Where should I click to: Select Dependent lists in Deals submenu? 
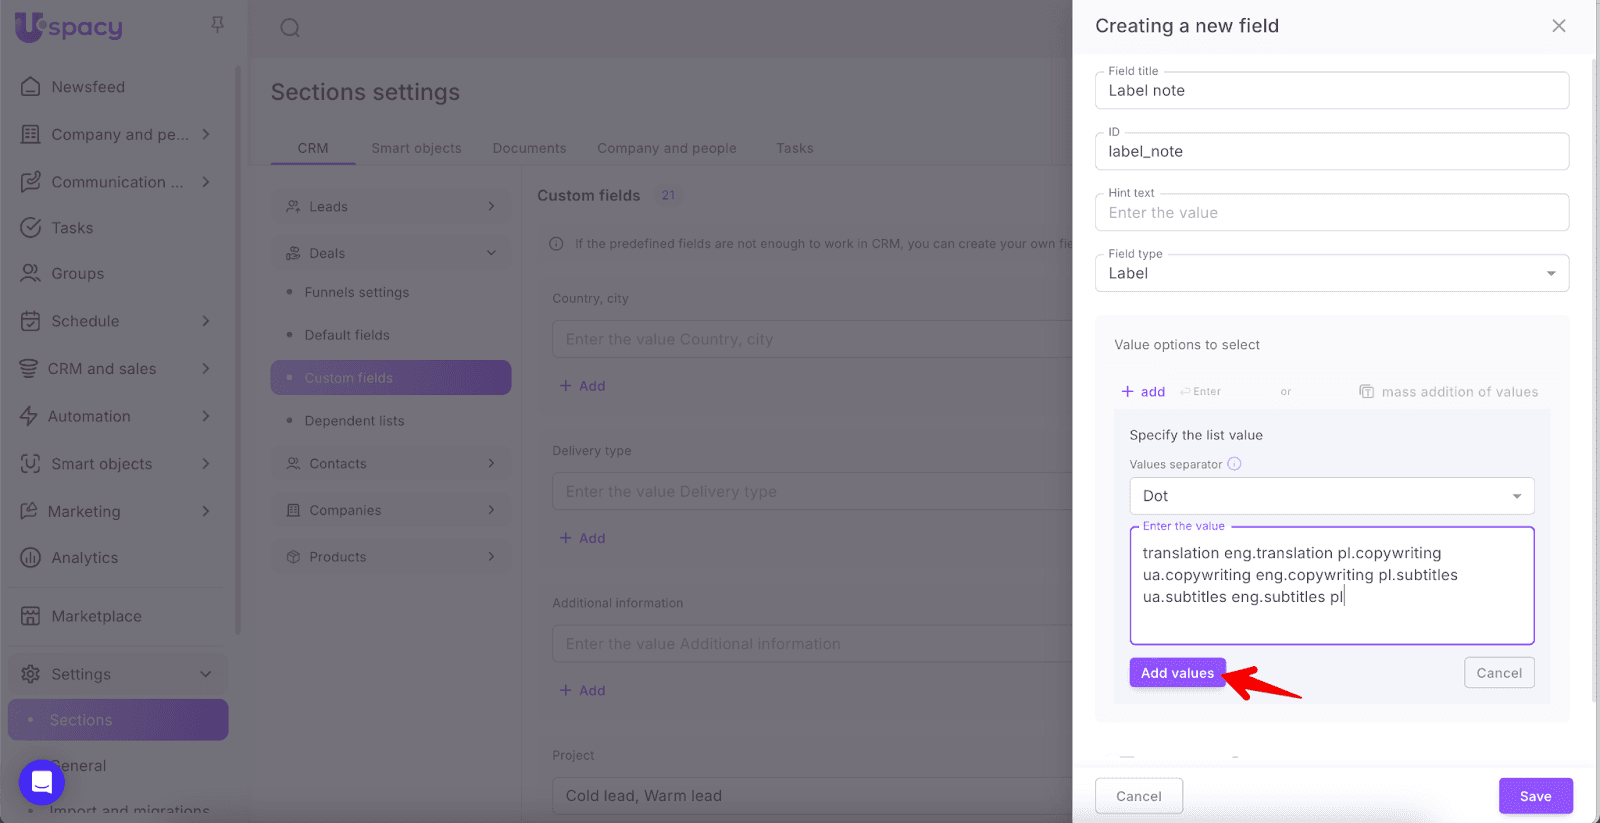click(354, 421)
